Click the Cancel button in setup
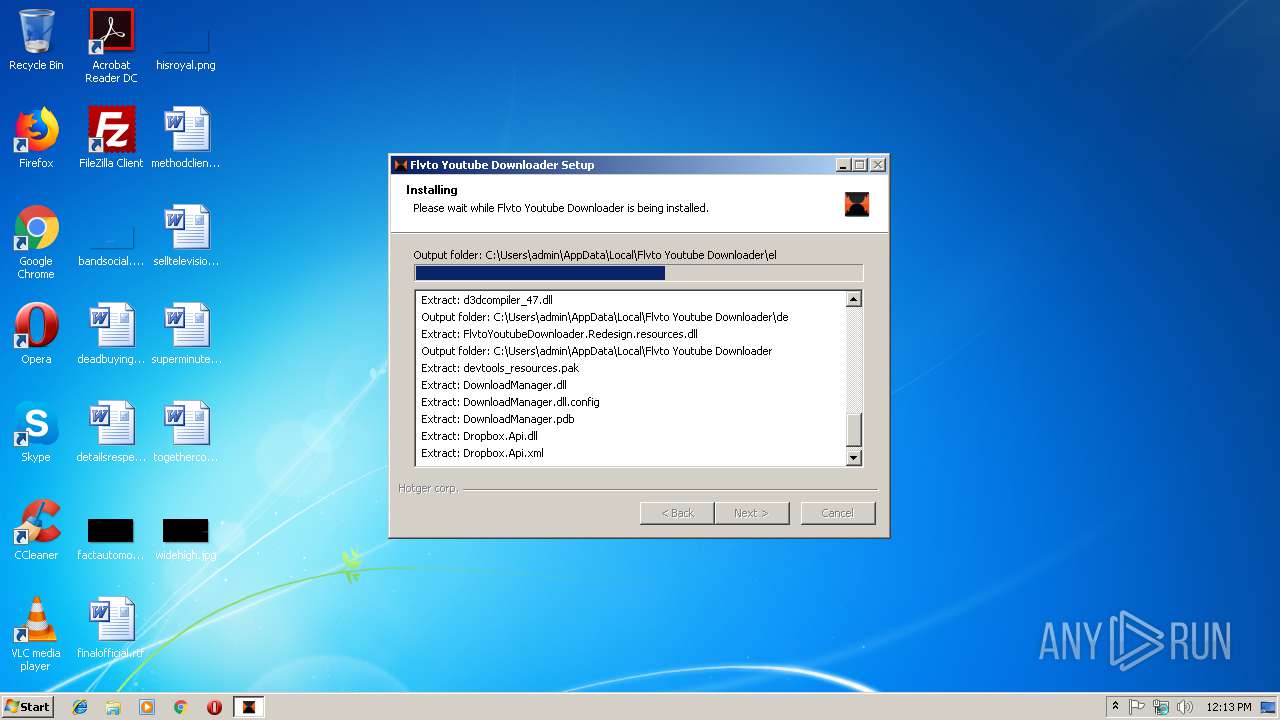Image resolution: width=1280 pixels, height=720 pixels. (838, 513)
